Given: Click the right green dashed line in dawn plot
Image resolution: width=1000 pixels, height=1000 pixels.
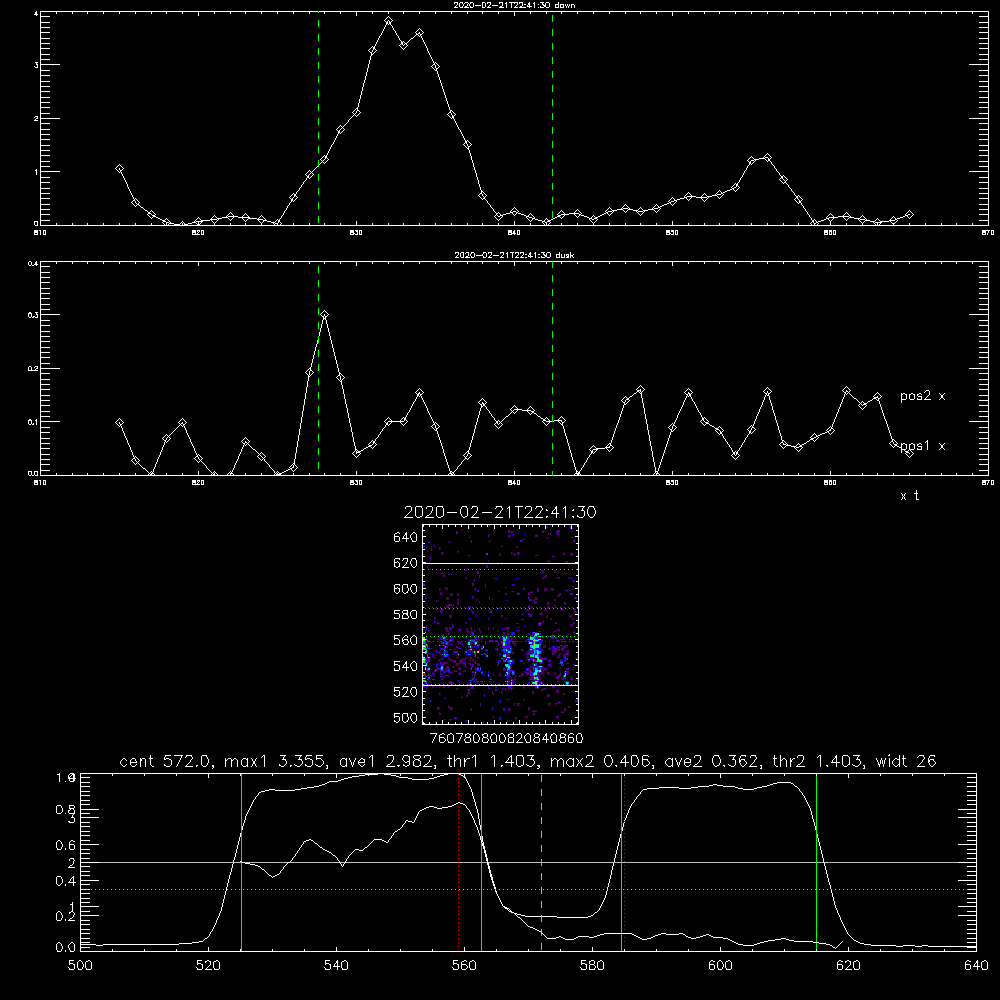Looking at the screenshot, I should (552, 118).
